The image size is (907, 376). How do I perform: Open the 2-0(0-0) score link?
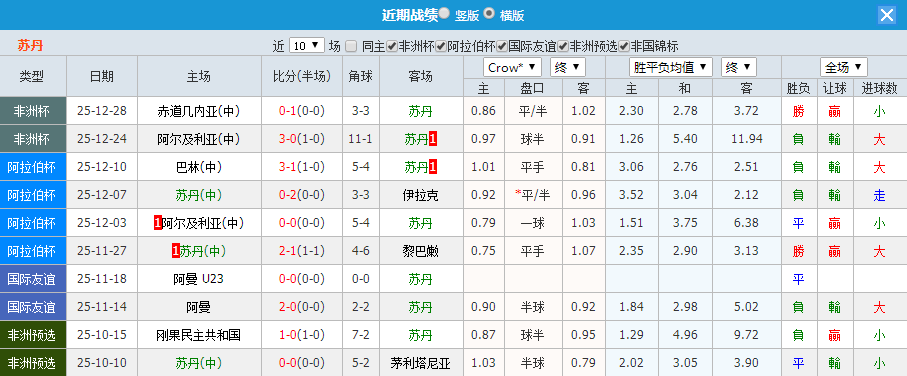[302, 307]
